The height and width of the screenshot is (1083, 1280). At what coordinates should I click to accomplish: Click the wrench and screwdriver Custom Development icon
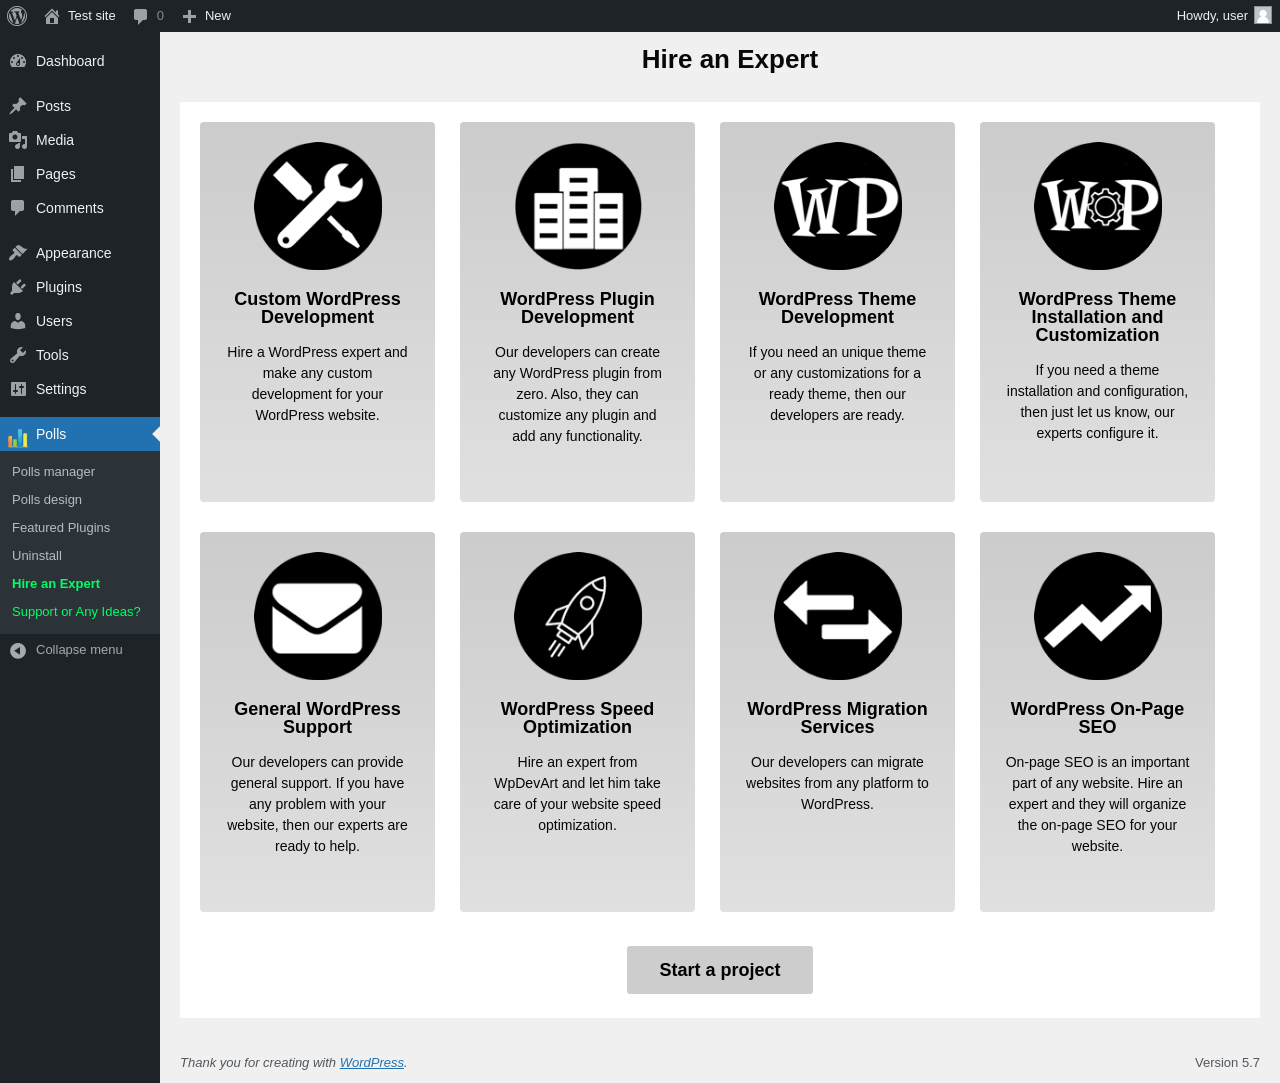(318, 206)
